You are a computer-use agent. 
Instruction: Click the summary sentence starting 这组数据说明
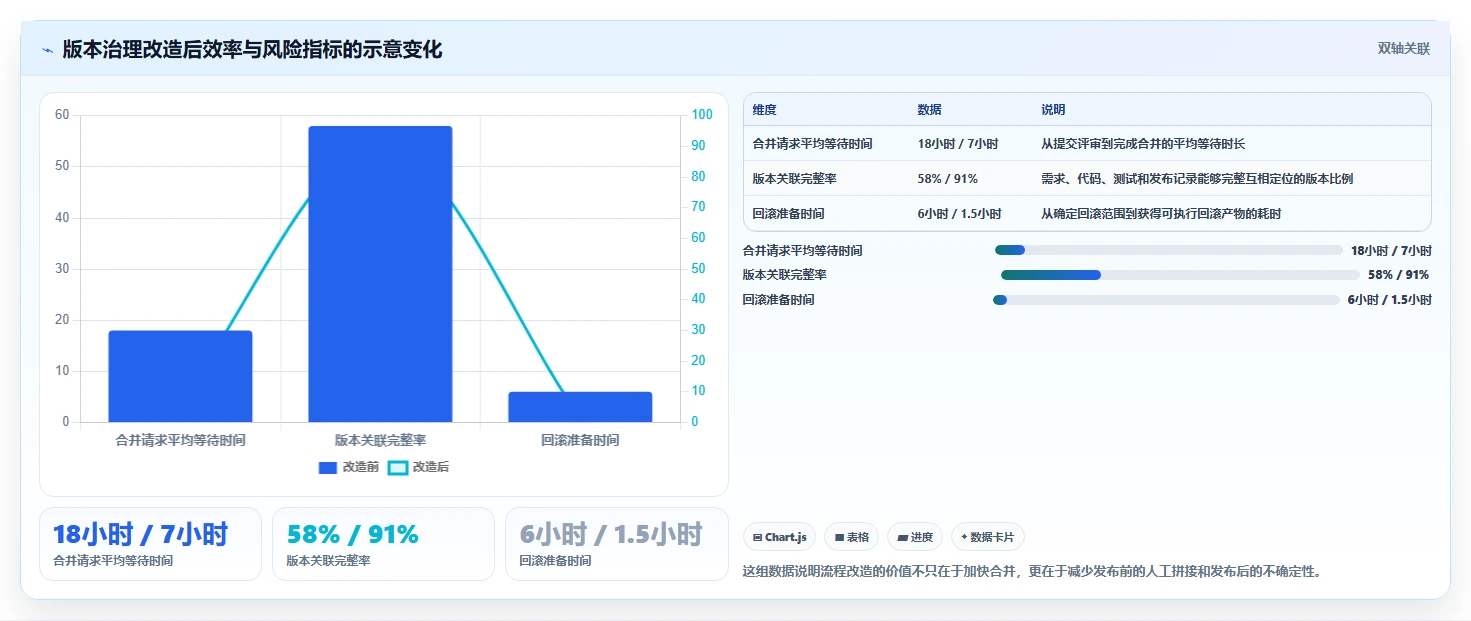(1032, 572)
